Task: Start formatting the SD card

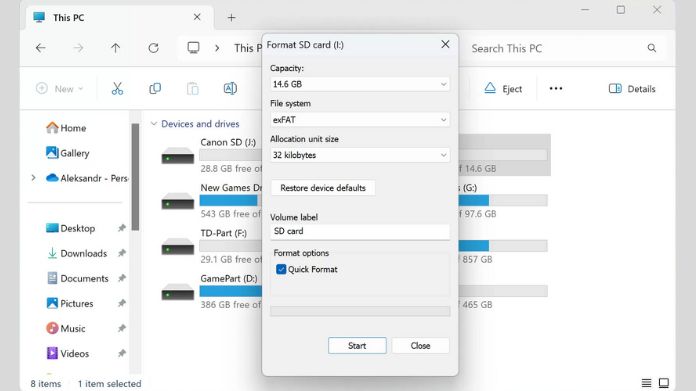Action: coord(357,346)
